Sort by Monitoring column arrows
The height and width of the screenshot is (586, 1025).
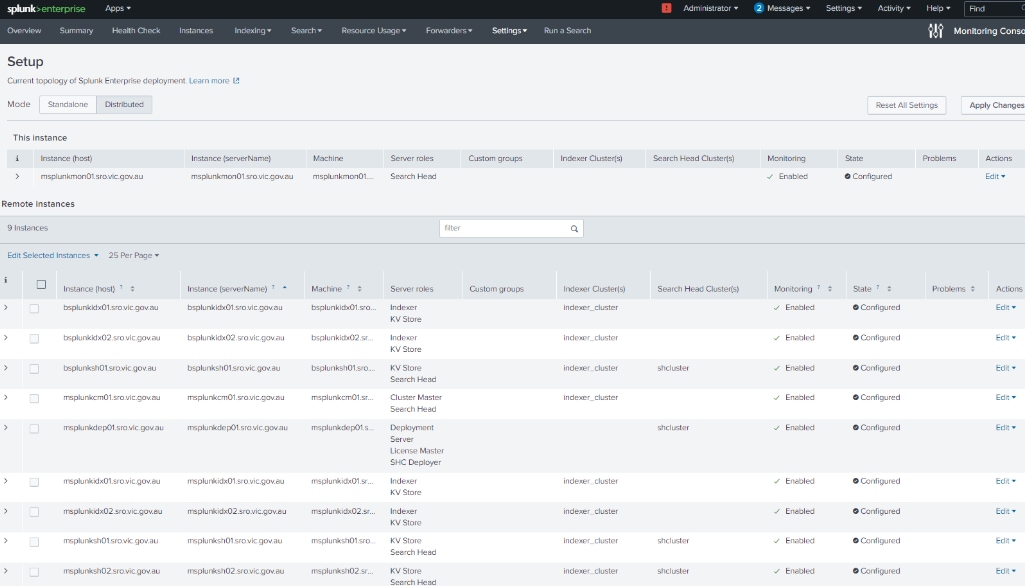coord(830,288)
